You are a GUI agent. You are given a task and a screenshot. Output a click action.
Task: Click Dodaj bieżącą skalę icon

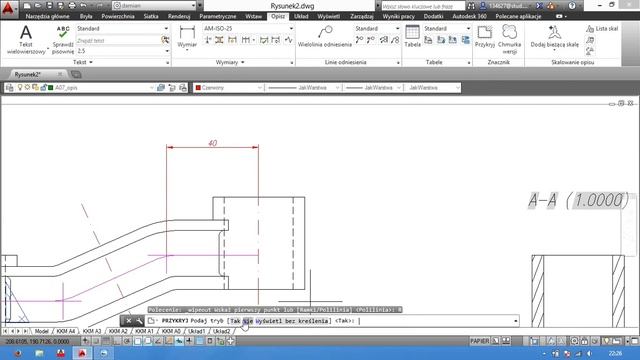tap(554, 37)
